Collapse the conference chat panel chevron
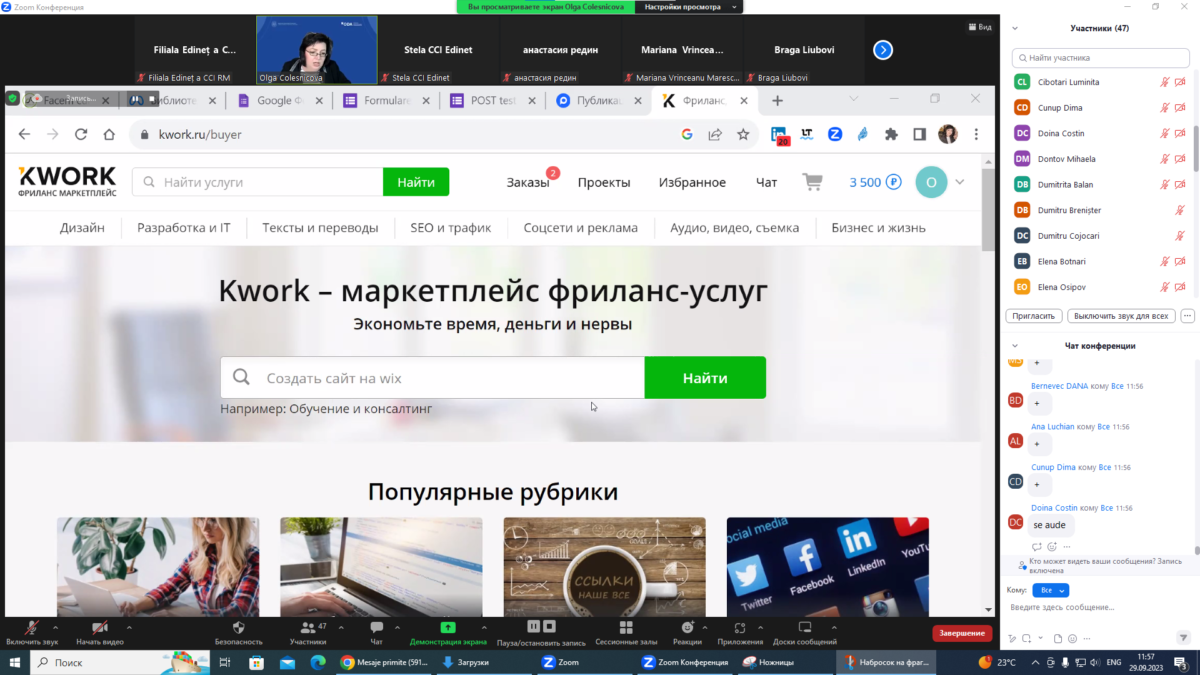 [1015, 346]
